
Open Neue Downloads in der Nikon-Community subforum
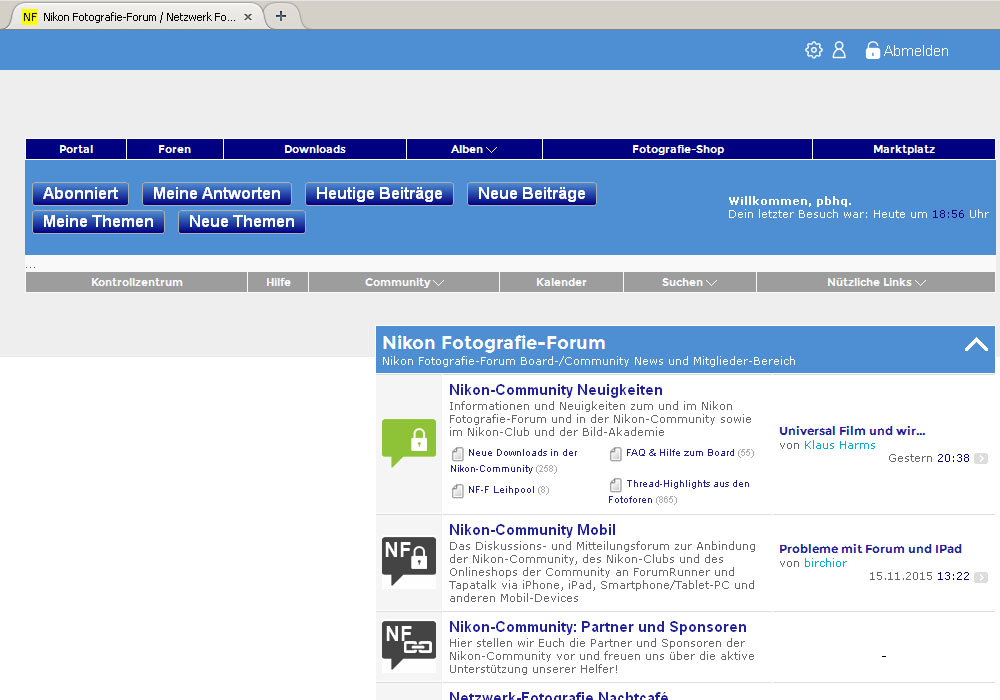point(514,460)
